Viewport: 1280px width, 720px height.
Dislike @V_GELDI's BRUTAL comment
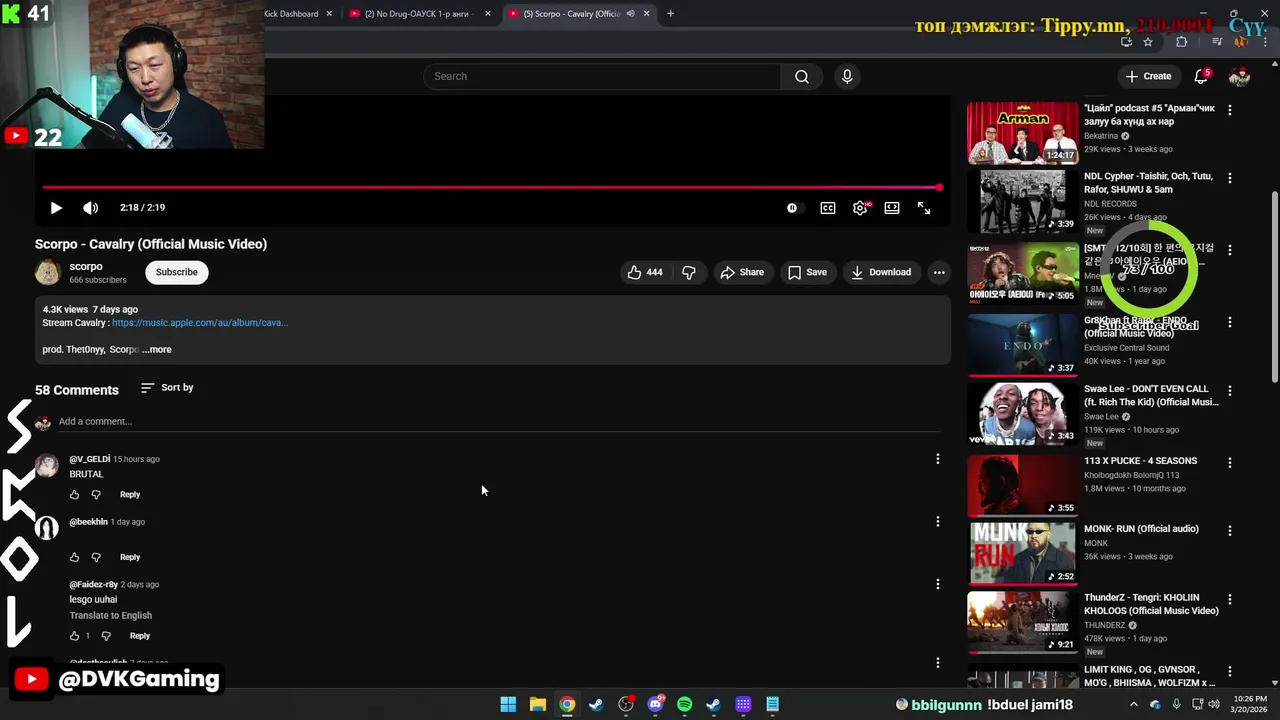96,495
